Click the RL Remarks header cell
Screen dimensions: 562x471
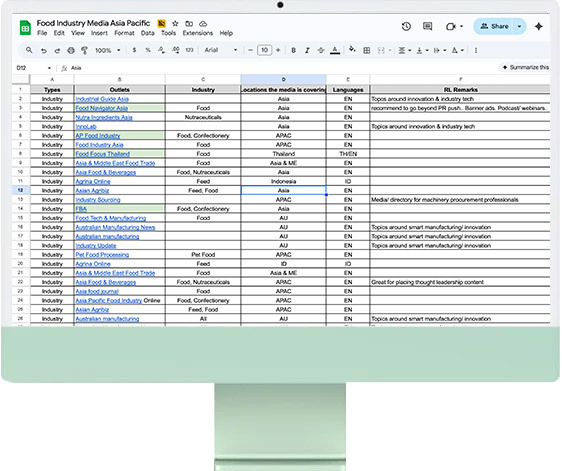(461, 90)
